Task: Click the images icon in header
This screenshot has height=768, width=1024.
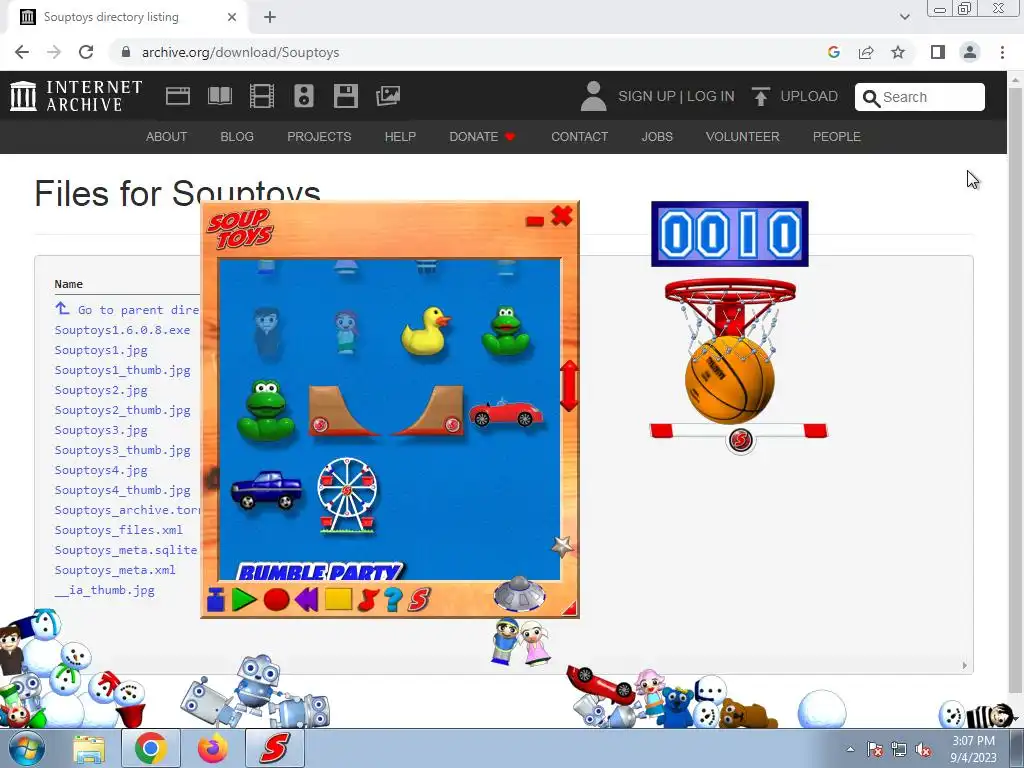Action: pyautogui.click(x=388, y=96)
